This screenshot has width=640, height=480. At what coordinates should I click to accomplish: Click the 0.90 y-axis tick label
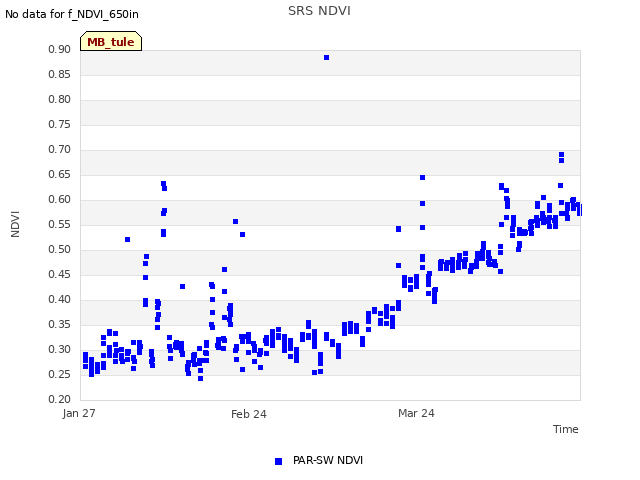click(60, 49)
